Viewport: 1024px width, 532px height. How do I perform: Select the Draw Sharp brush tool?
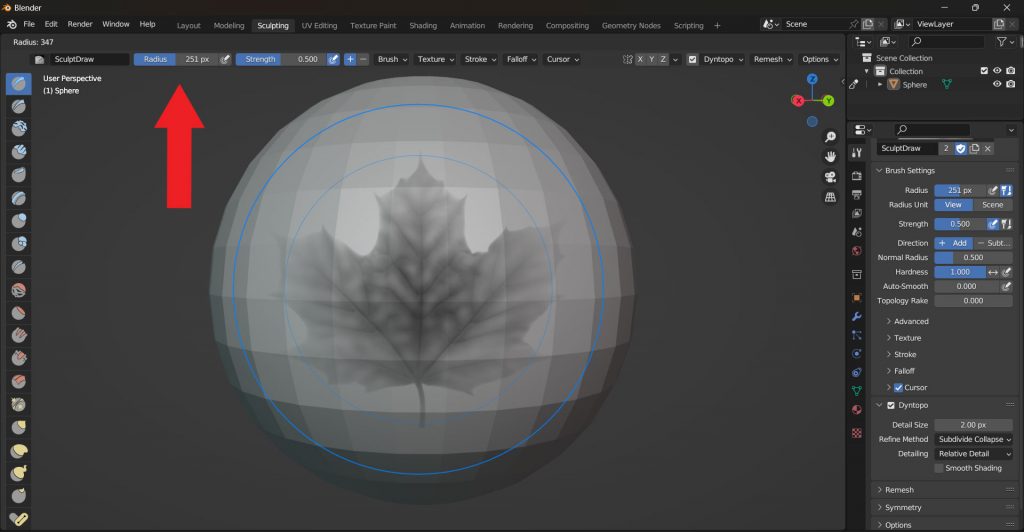(19, 106)
